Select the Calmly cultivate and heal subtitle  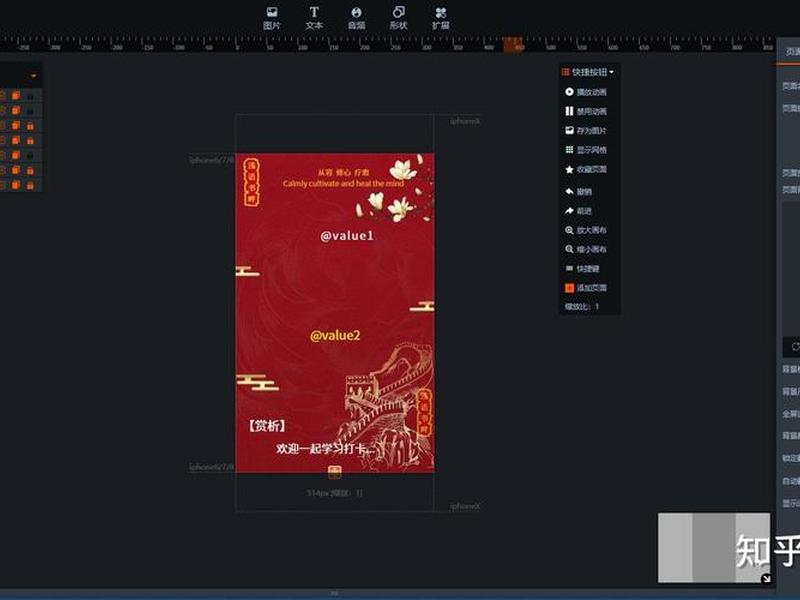(x=343, y=183)
